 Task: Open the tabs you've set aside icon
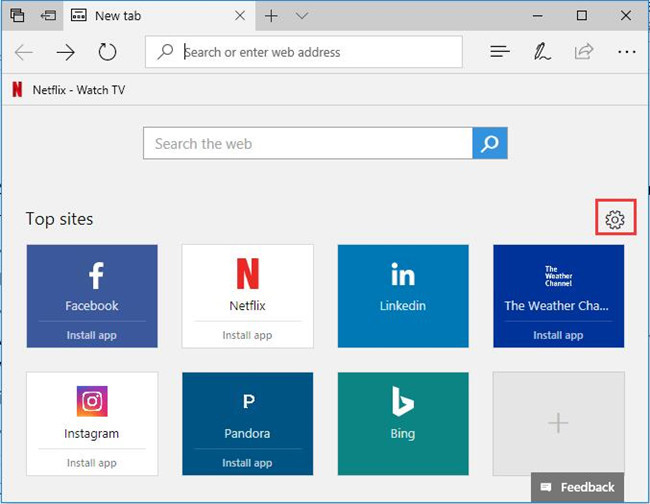pos(17,15)
